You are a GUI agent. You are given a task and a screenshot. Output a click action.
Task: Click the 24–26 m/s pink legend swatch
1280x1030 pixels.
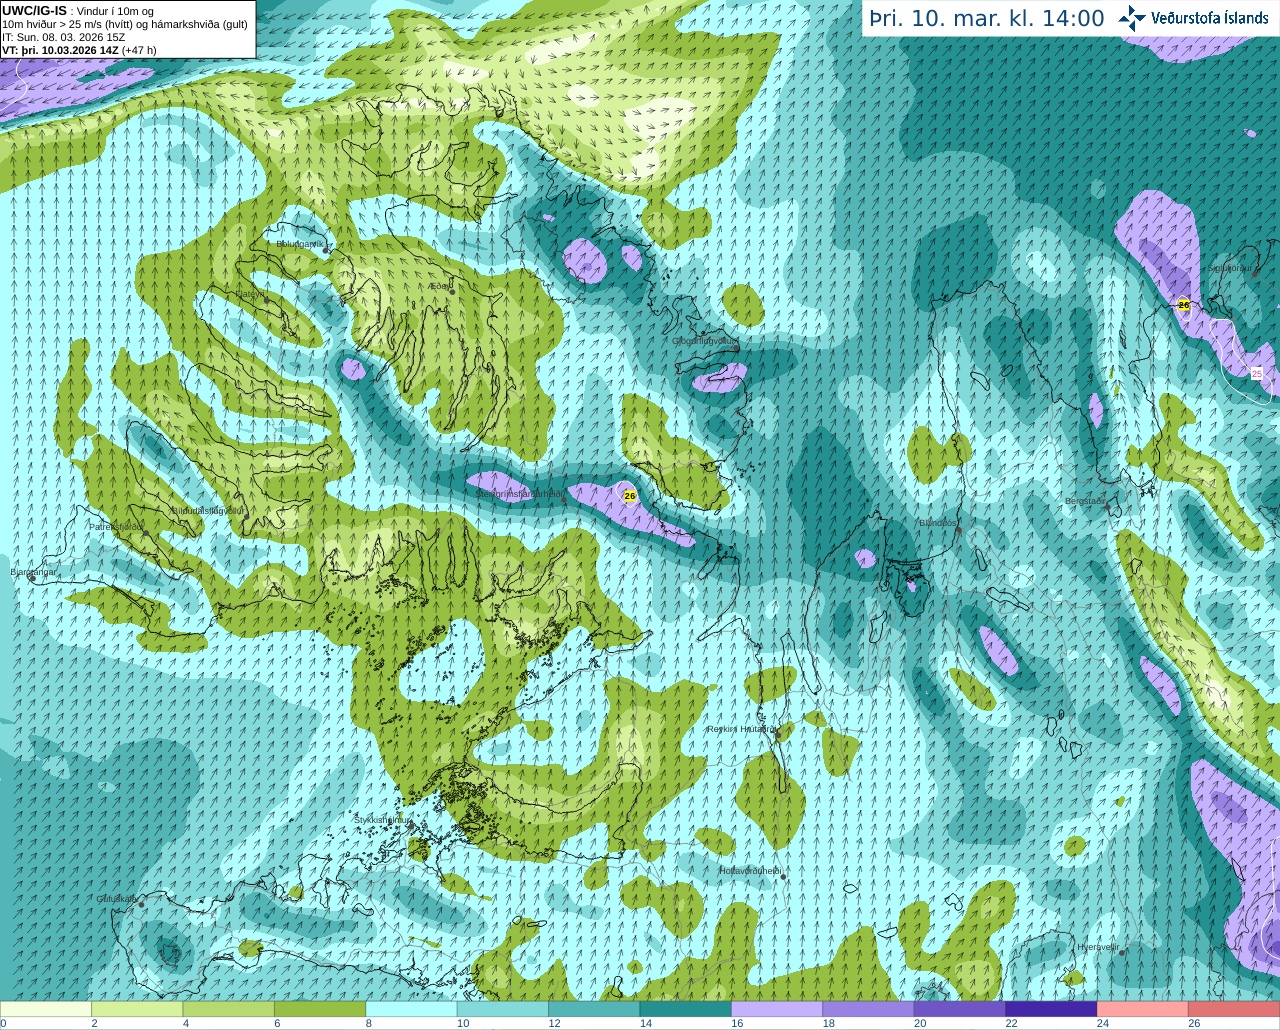[x=1143, y=1009]
